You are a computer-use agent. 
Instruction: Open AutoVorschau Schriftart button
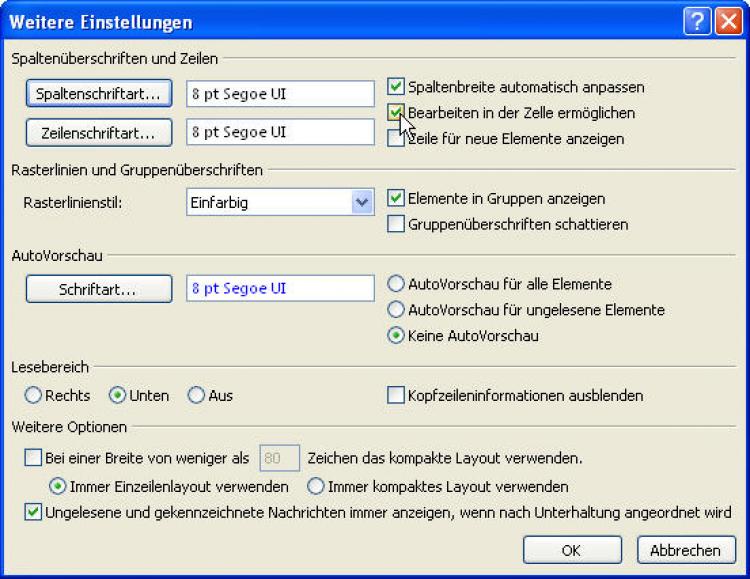(98, 289)
